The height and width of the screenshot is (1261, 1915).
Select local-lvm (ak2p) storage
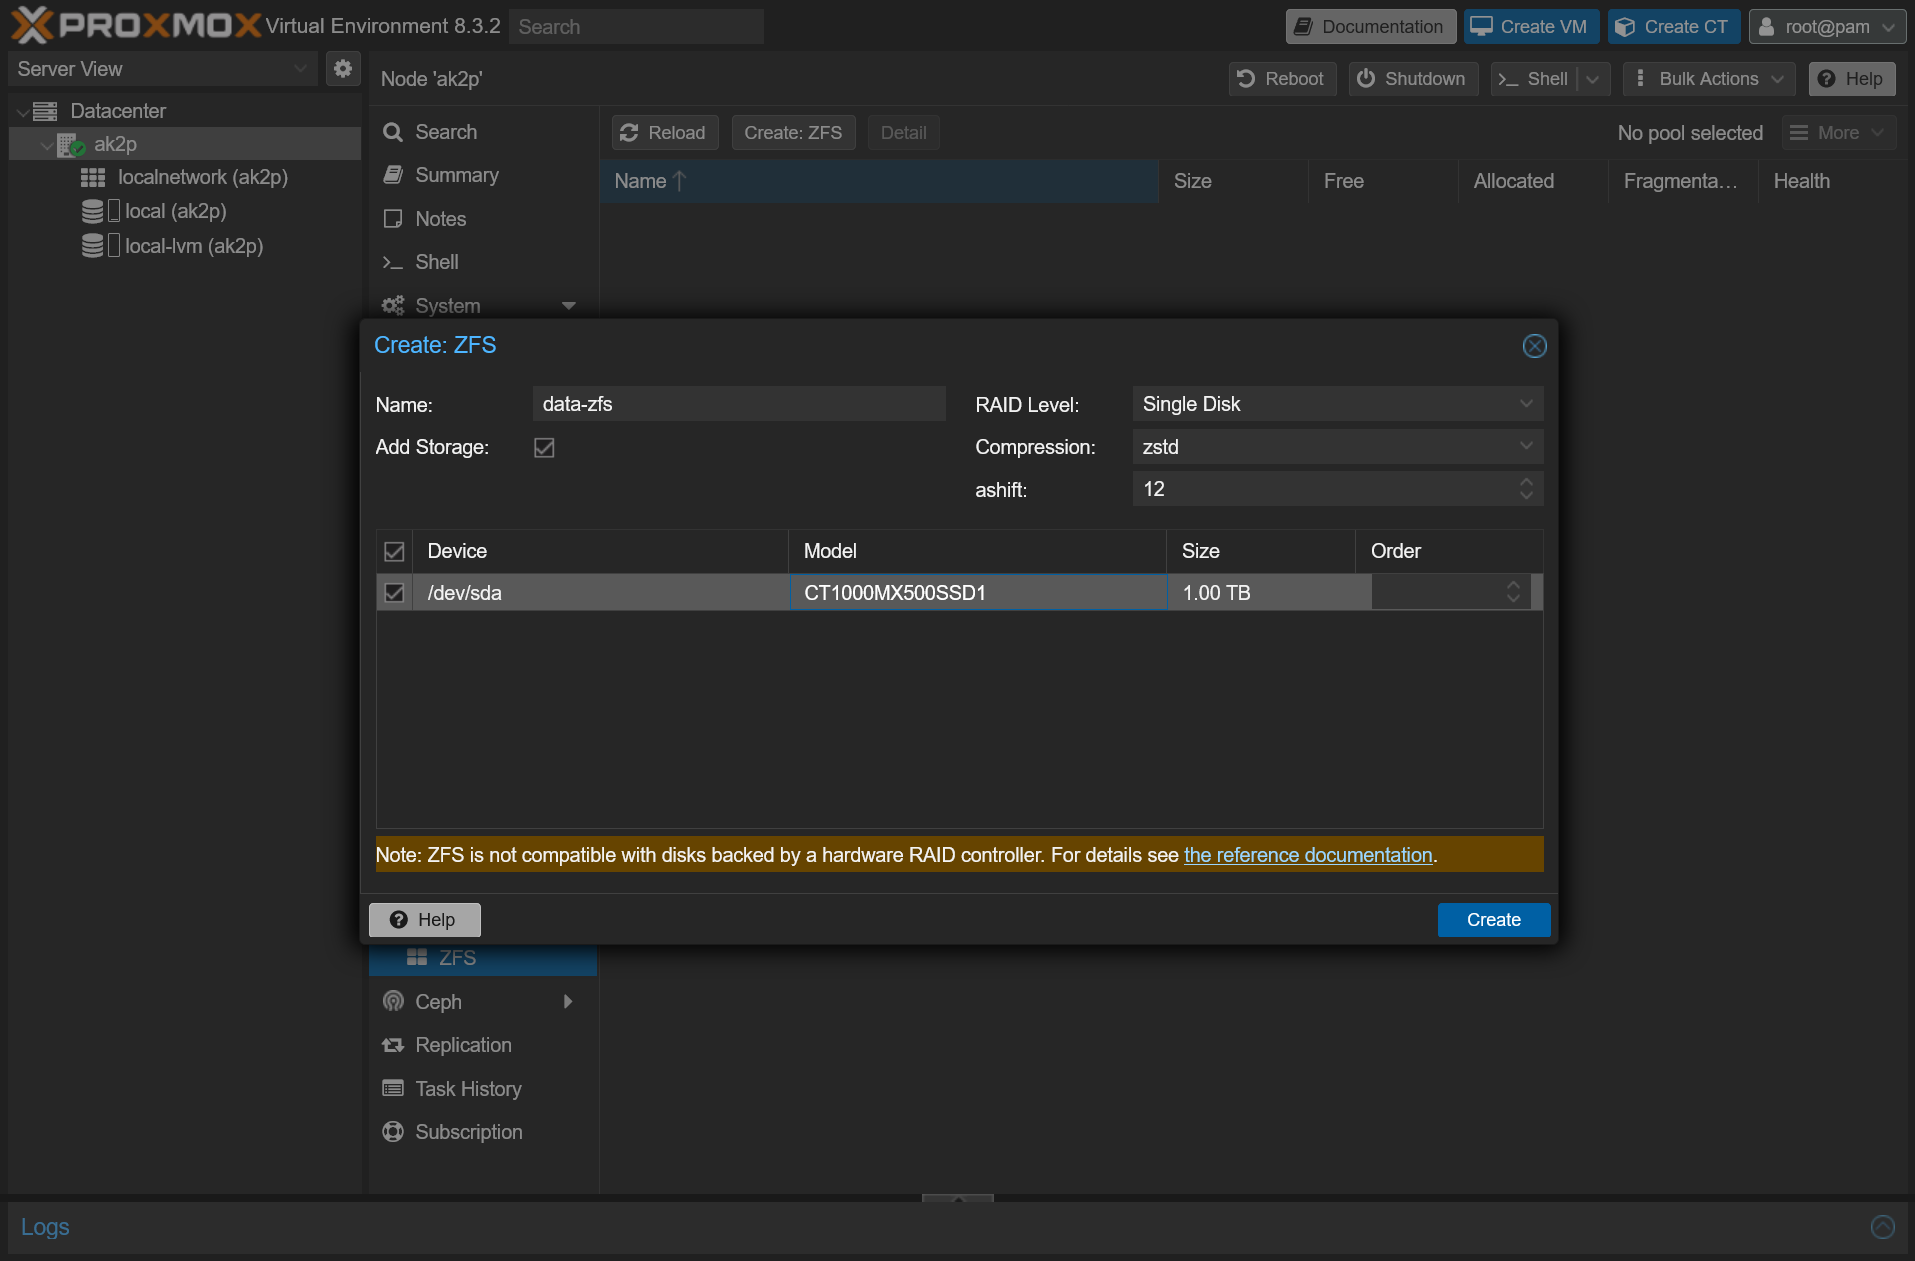pyautogui.click(x=193, y=246)
